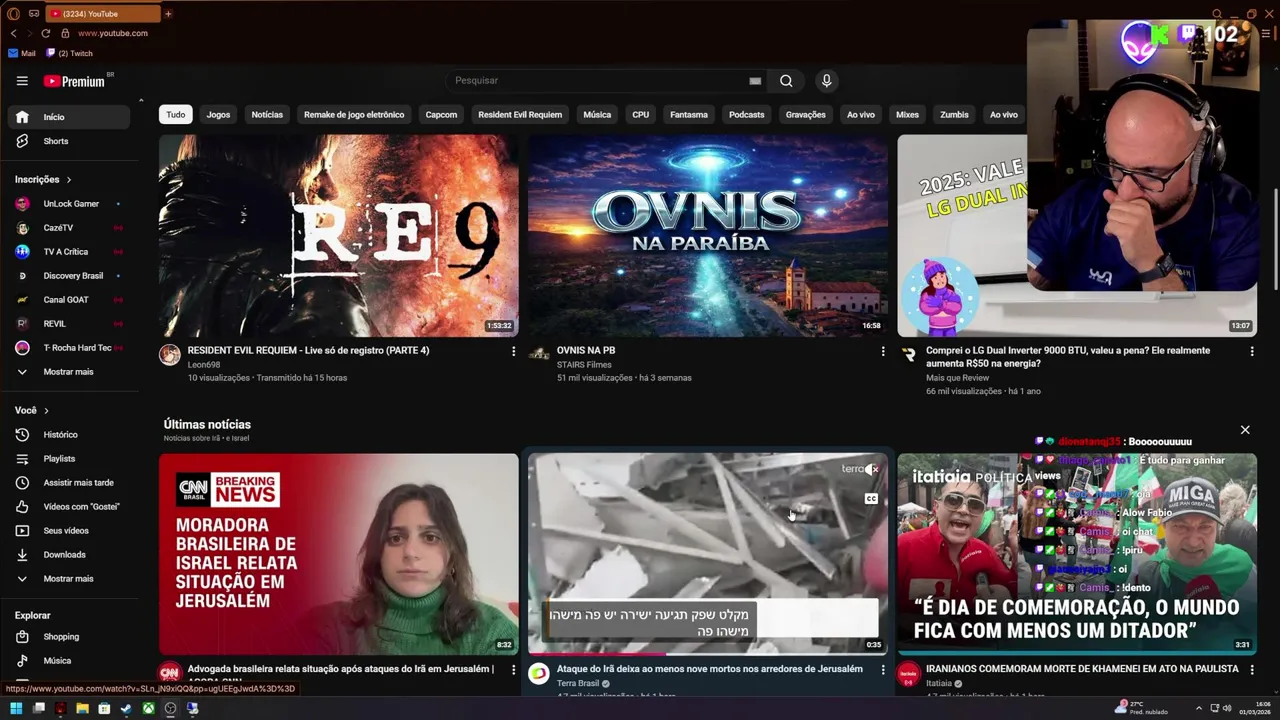Screen dimensions: 1280x720
Task: Click the search magnifier button
Action: tap(786, 81)
